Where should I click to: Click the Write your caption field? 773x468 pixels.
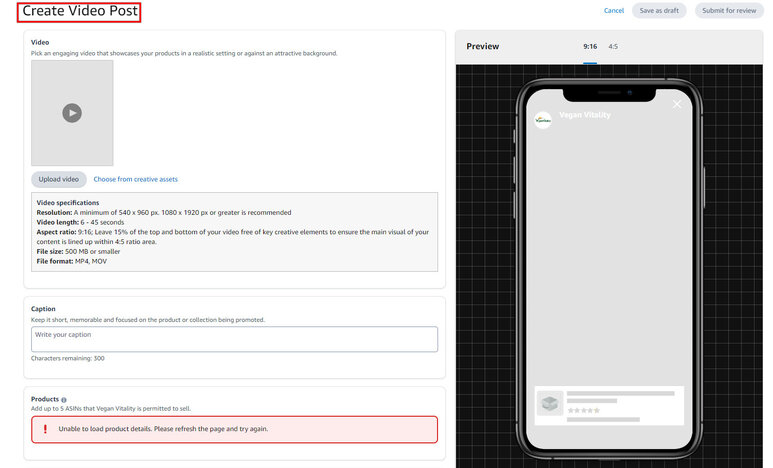pyautogui.click(x=234, y=339)
